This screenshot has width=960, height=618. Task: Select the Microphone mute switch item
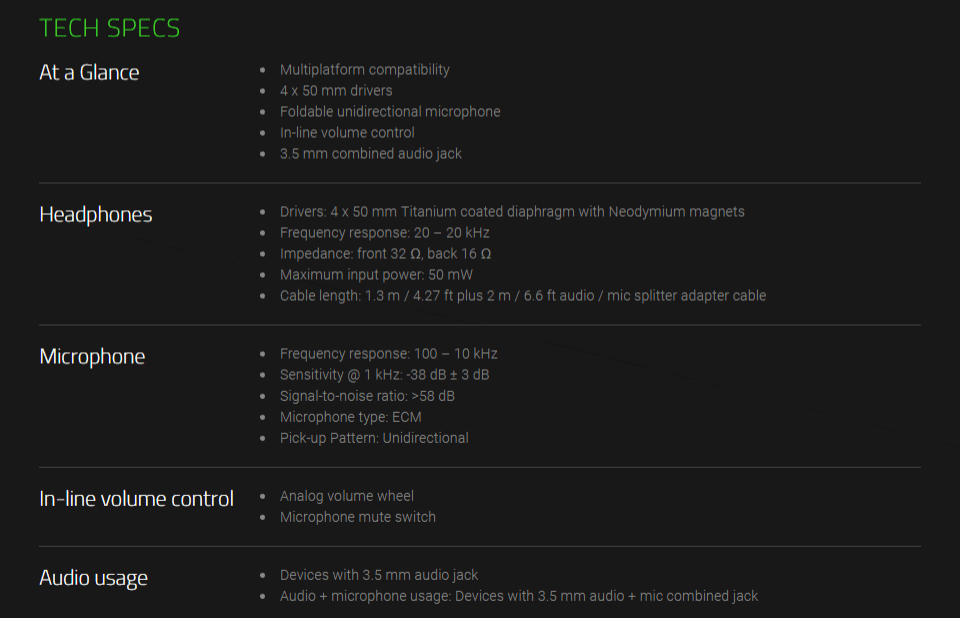pos(358,517)
